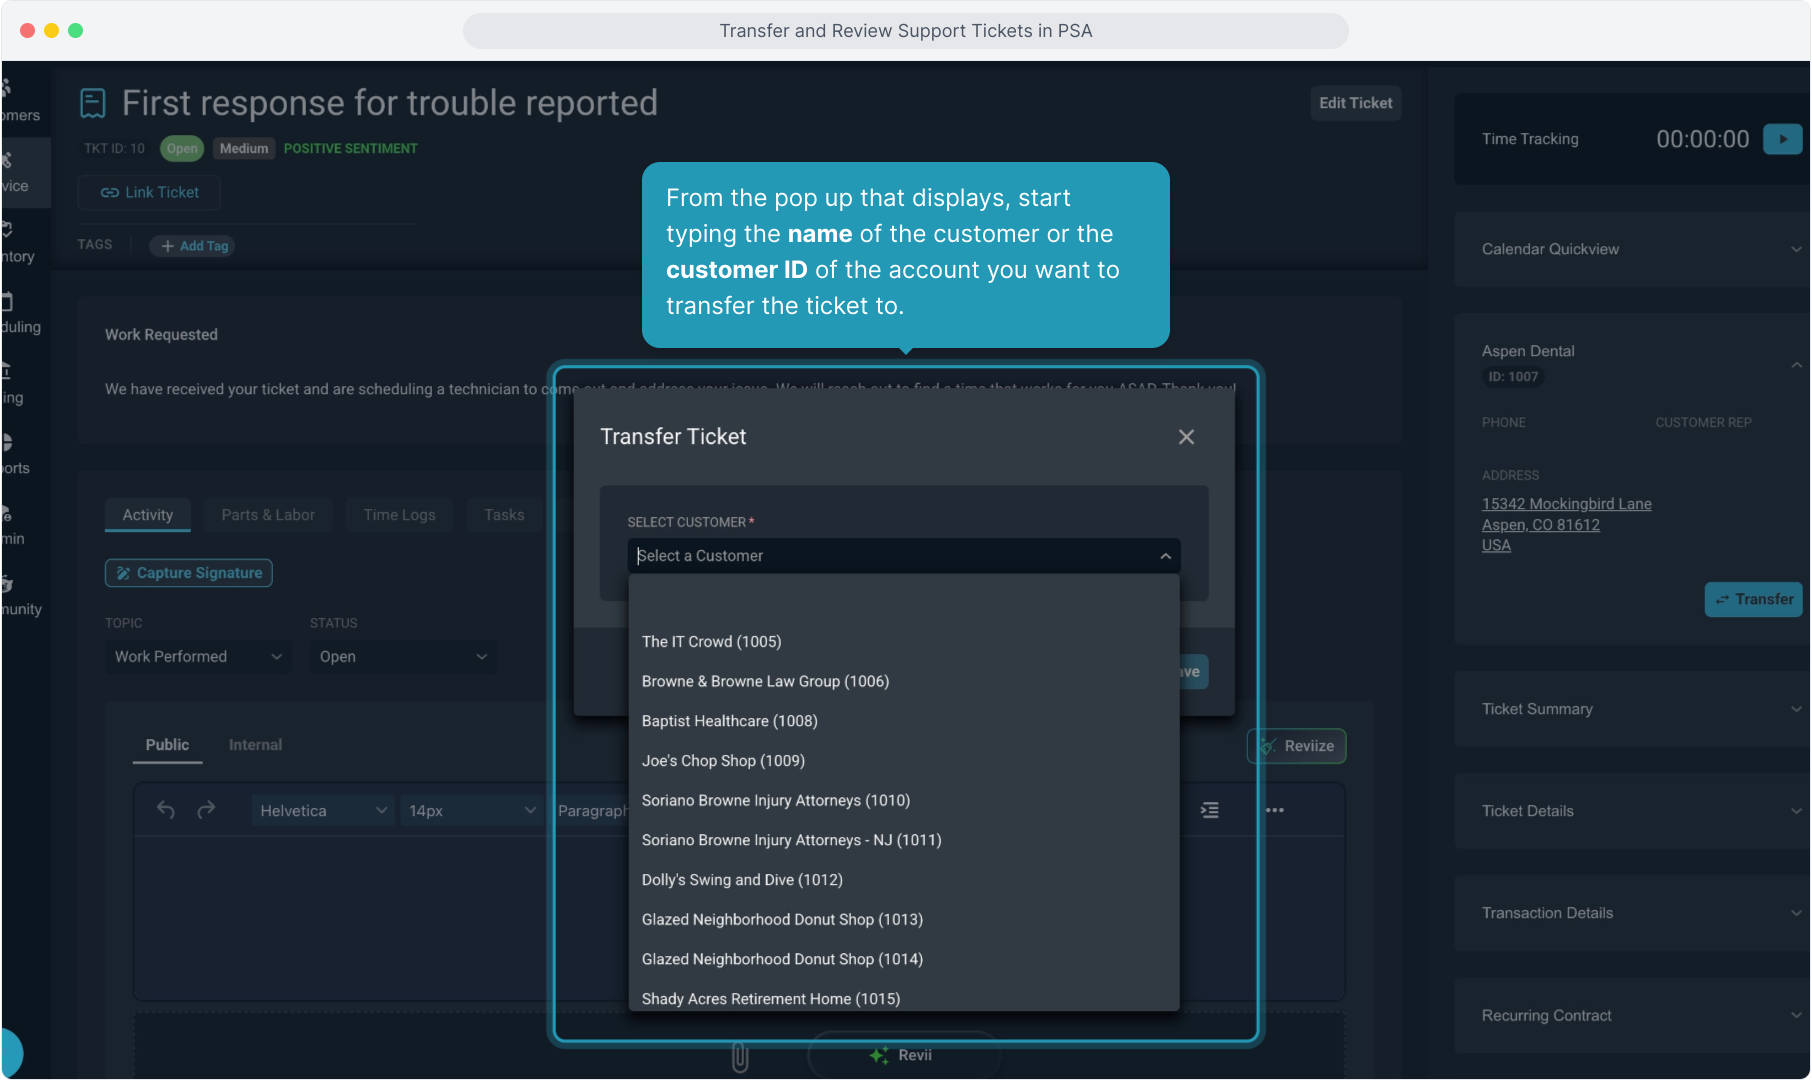Click the Reviize button
1812x1080 pixels.
tap(1297, 746)
